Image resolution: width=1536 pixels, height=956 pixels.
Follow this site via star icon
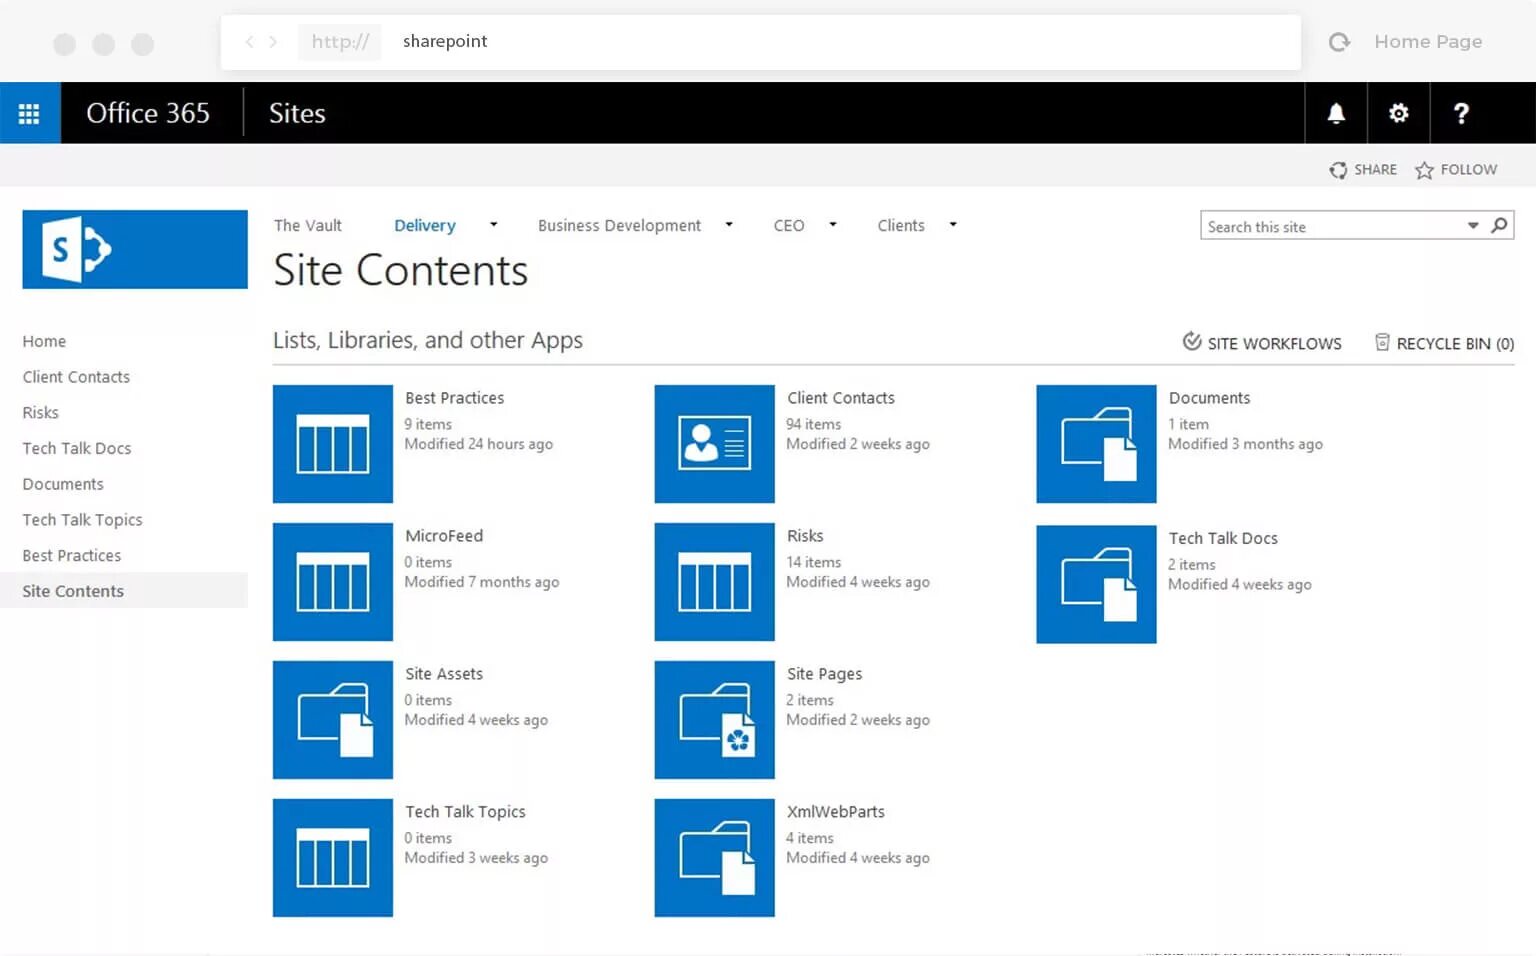click(x=1424, y=171)
